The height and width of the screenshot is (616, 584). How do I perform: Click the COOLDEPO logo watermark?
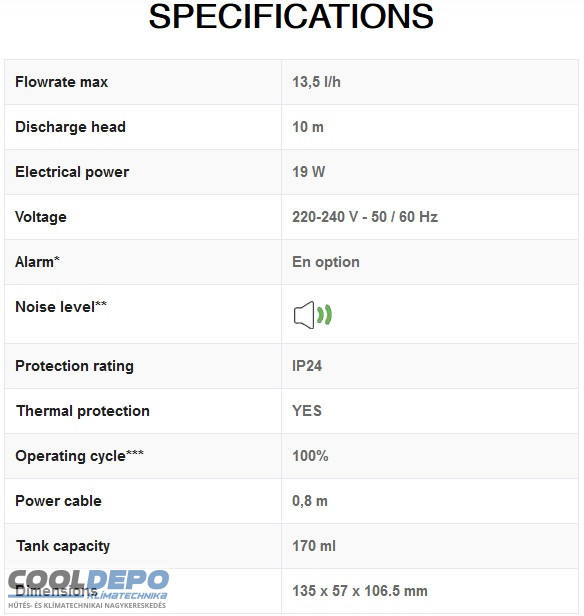click(x=88, y=589)
